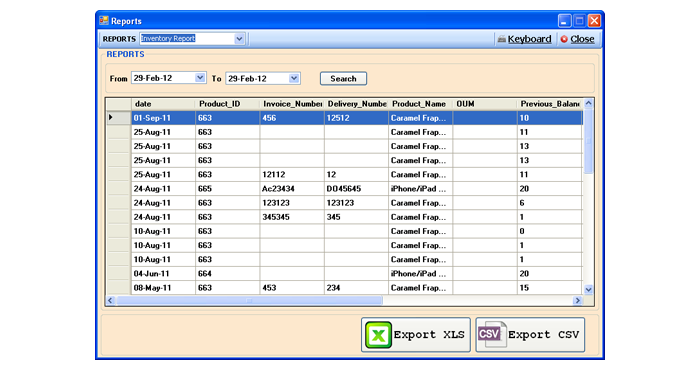Image resolution: width=700 pixels, height=371 pixels.
Task: Click the vertical scrollbar thumb
Action: pyautogui.click(x=588, y=141)
